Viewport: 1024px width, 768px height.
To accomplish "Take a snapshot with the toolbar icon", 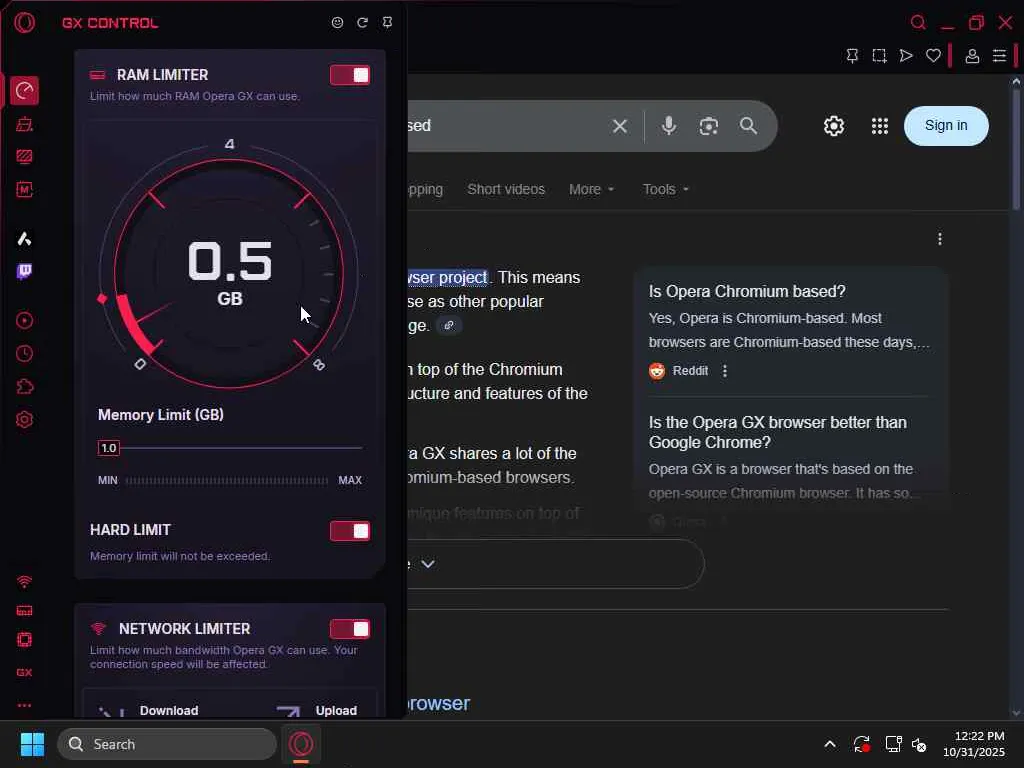I will [x=880, y=56].
